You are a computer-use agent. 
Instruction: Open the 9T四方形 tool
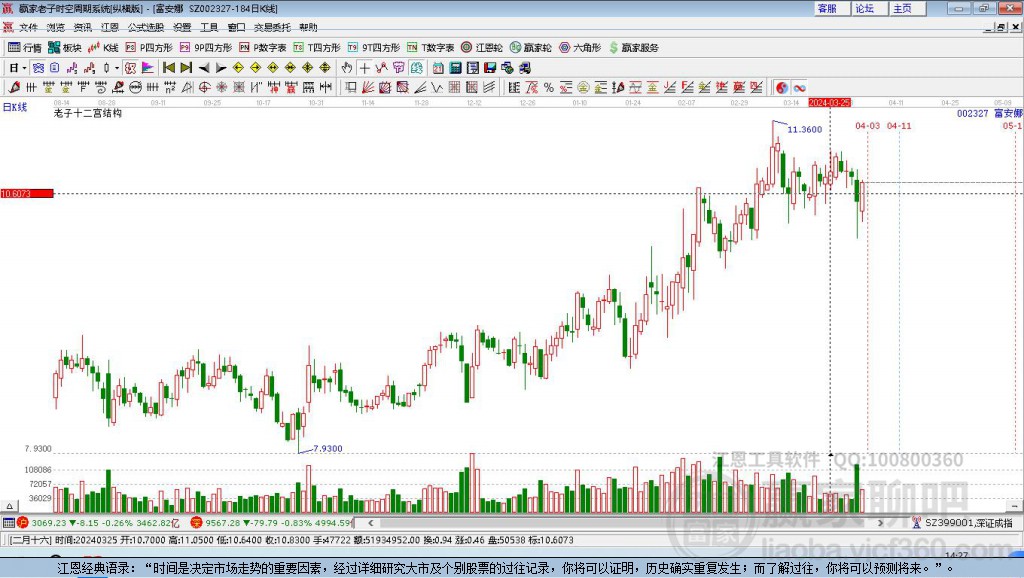pyautogui.click(x=374, y=48)
